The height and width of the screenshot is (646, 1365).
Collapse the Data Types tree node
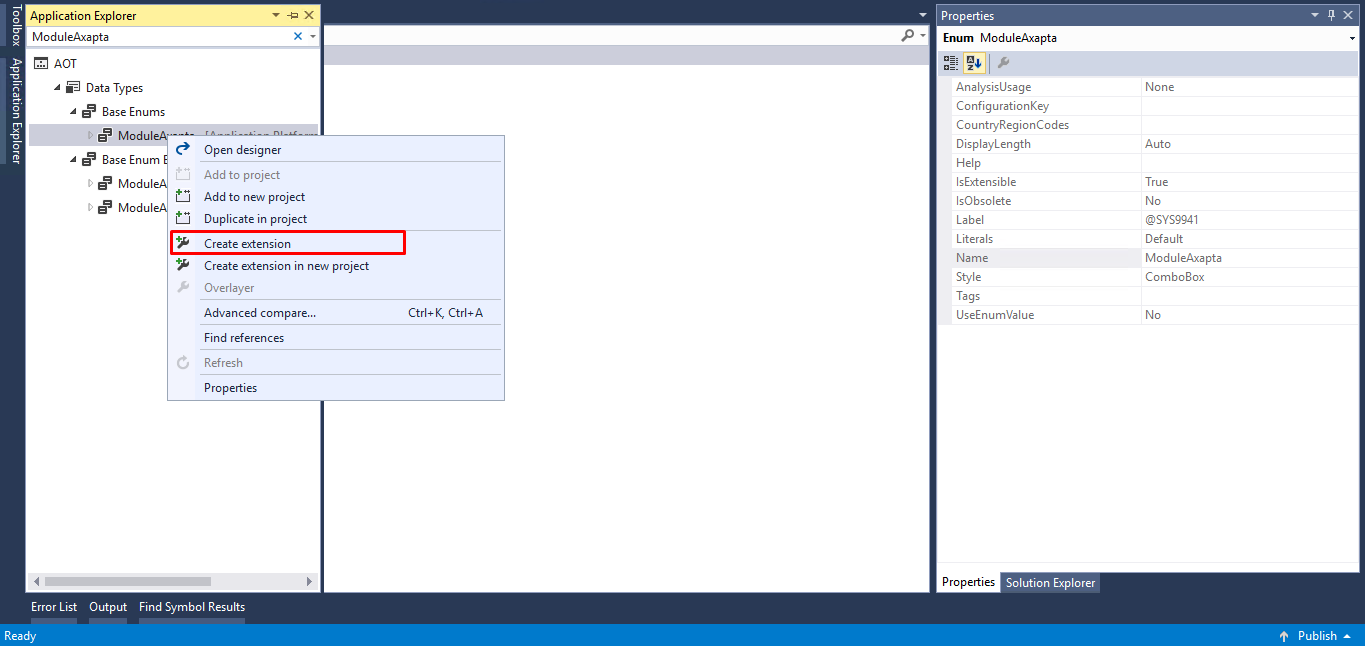tap(57, 88)
